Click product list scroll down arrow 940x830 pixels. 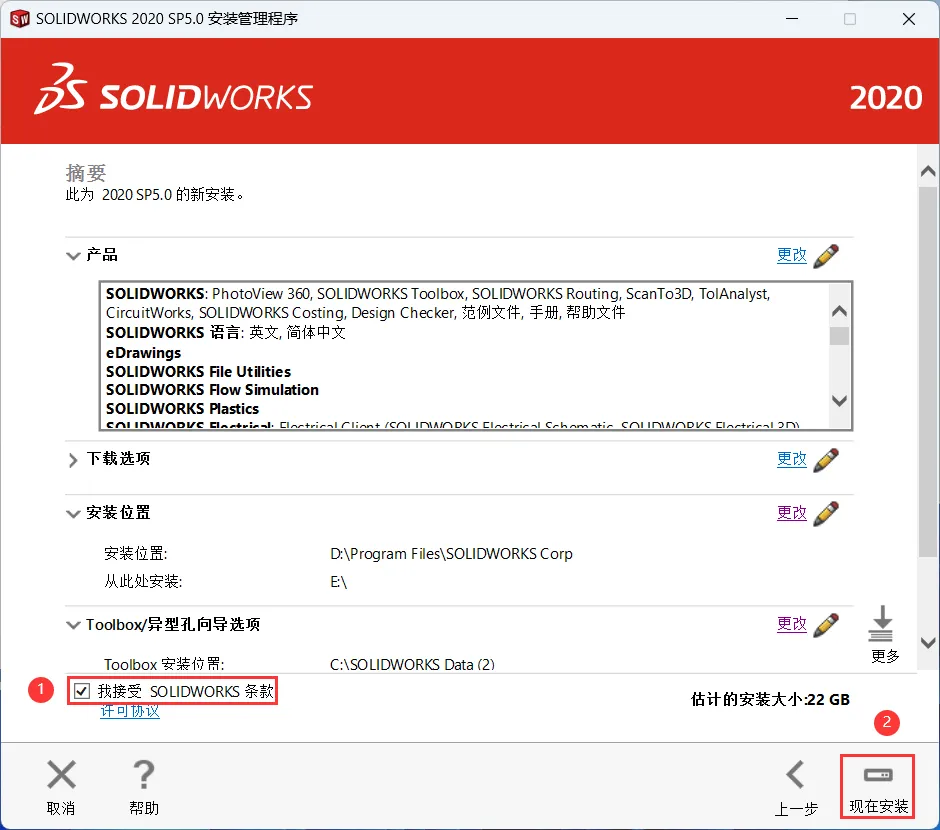839,400
